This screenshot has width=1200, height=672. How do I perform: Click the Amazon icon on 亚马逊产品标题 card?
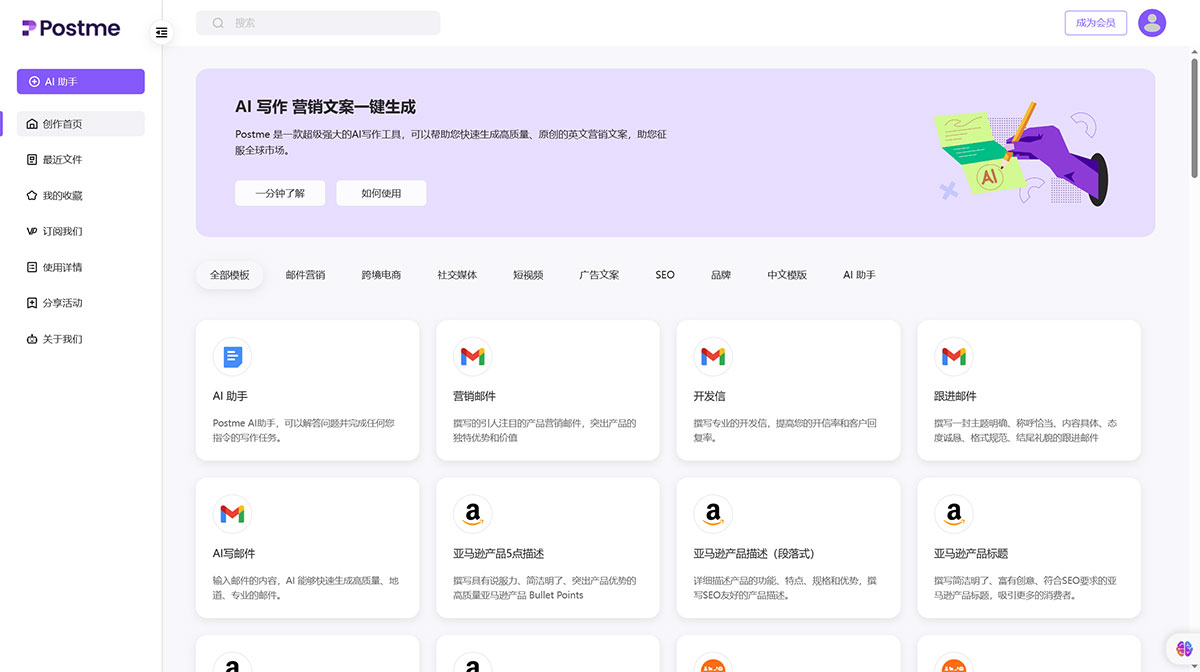(953, 513)
